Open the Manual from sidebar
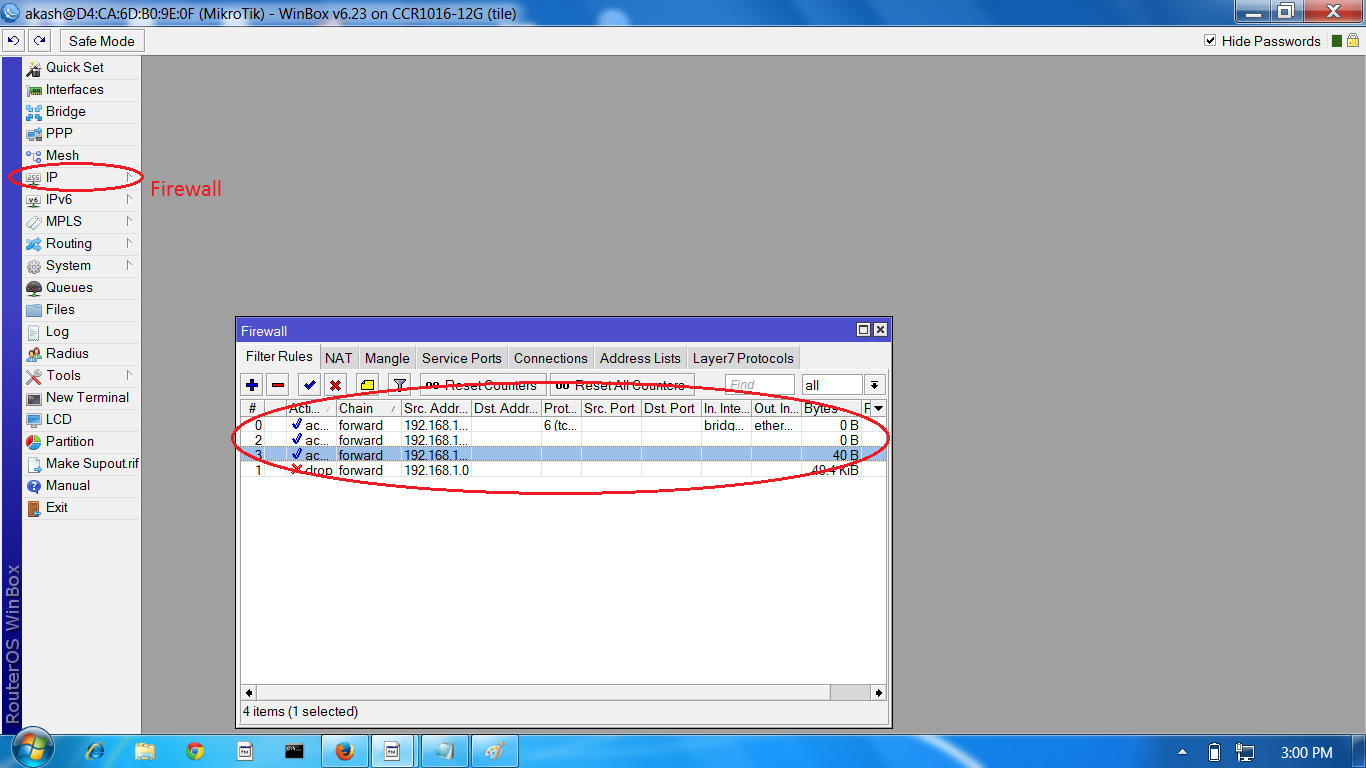This screenshot has height=768, width=1366. [x=68, y=485]
